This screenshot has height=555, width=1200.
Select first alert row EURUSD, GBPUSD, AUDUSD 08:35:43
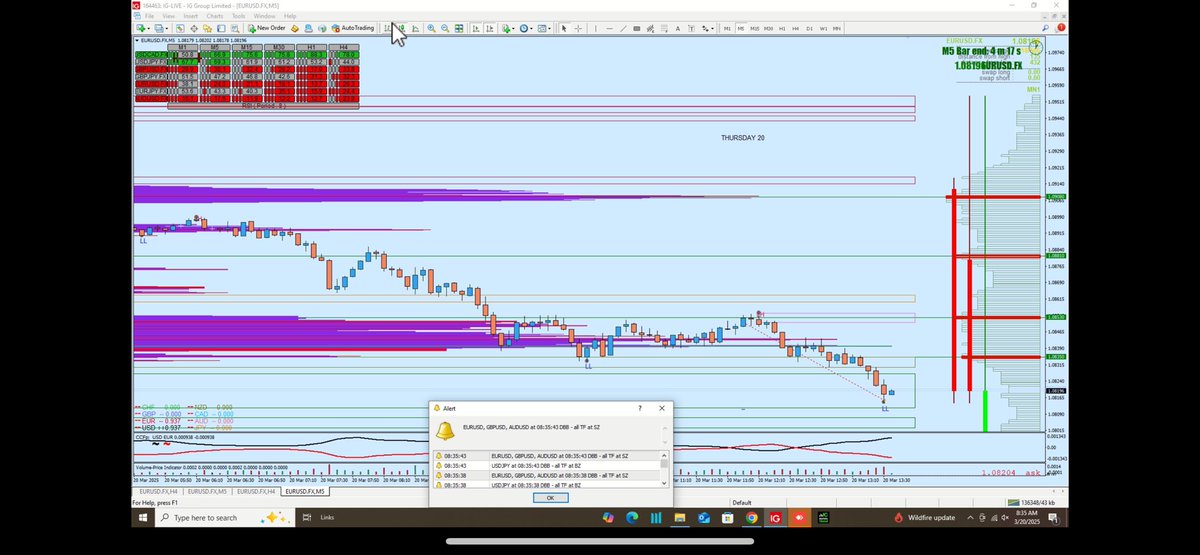click(547, 456)
